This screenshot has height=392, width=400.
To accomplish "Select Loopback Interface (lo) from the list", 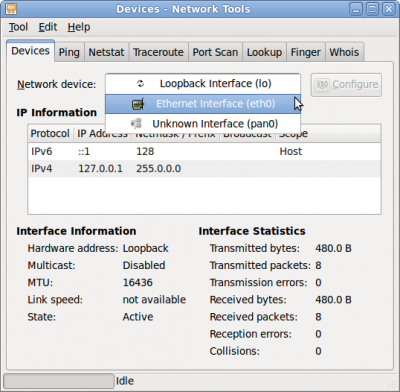I will point(203,84).
